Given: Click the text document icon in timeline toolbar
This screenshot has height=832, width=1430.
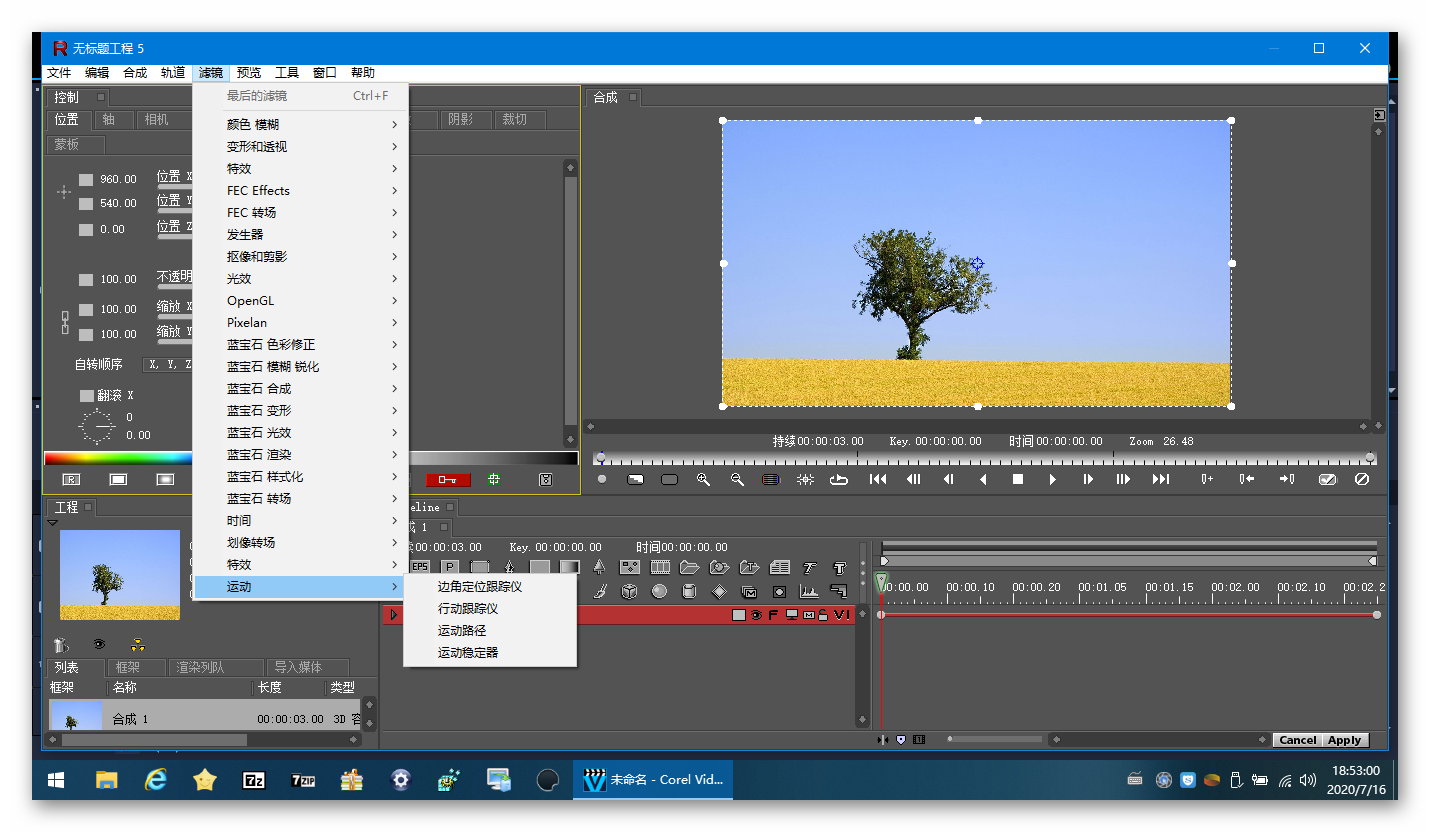Looking at the screenshot, I should click(x=779, y=567).
